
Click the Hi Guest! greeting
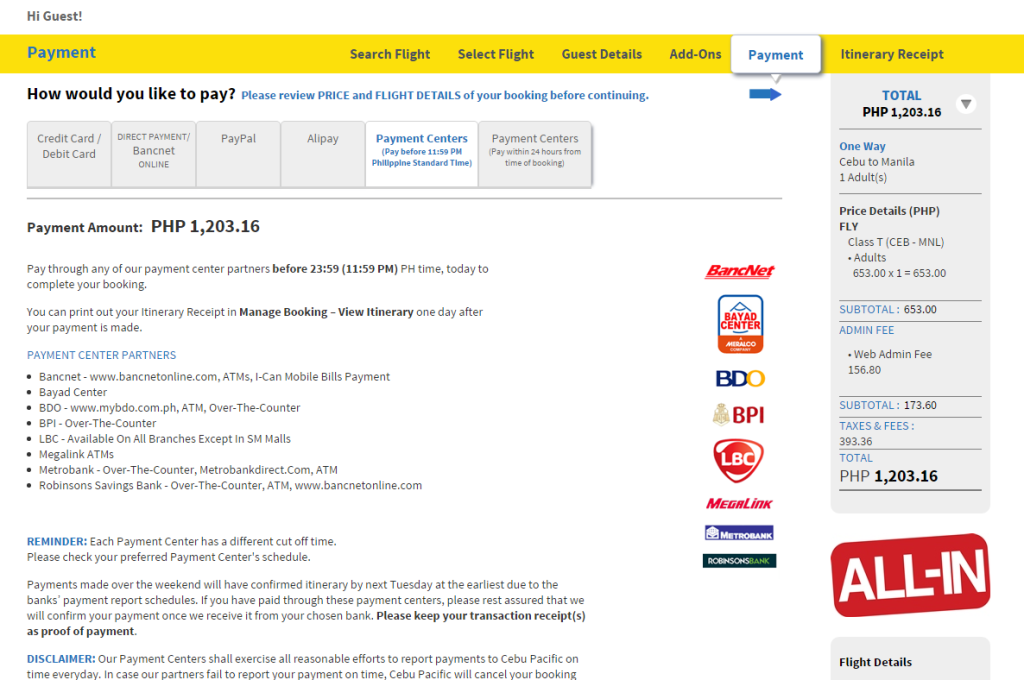(x=55, y=16)
